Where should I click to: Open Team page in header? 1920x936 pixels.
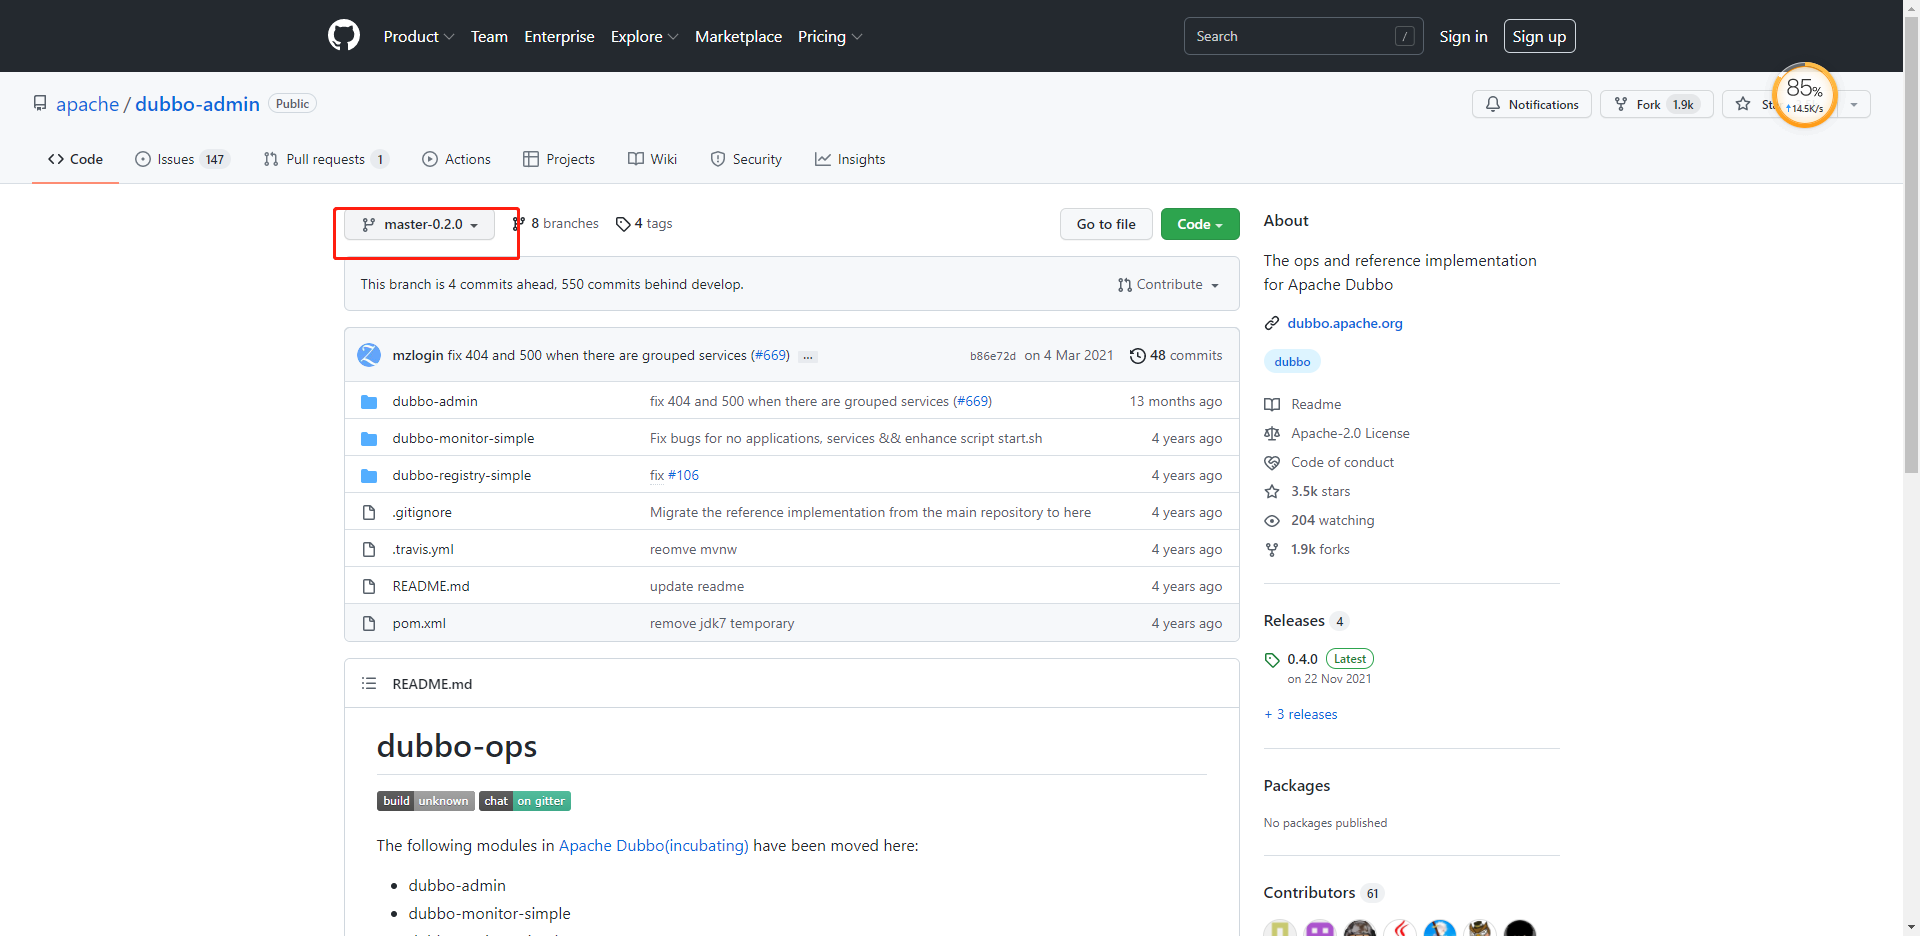[489, 36]
